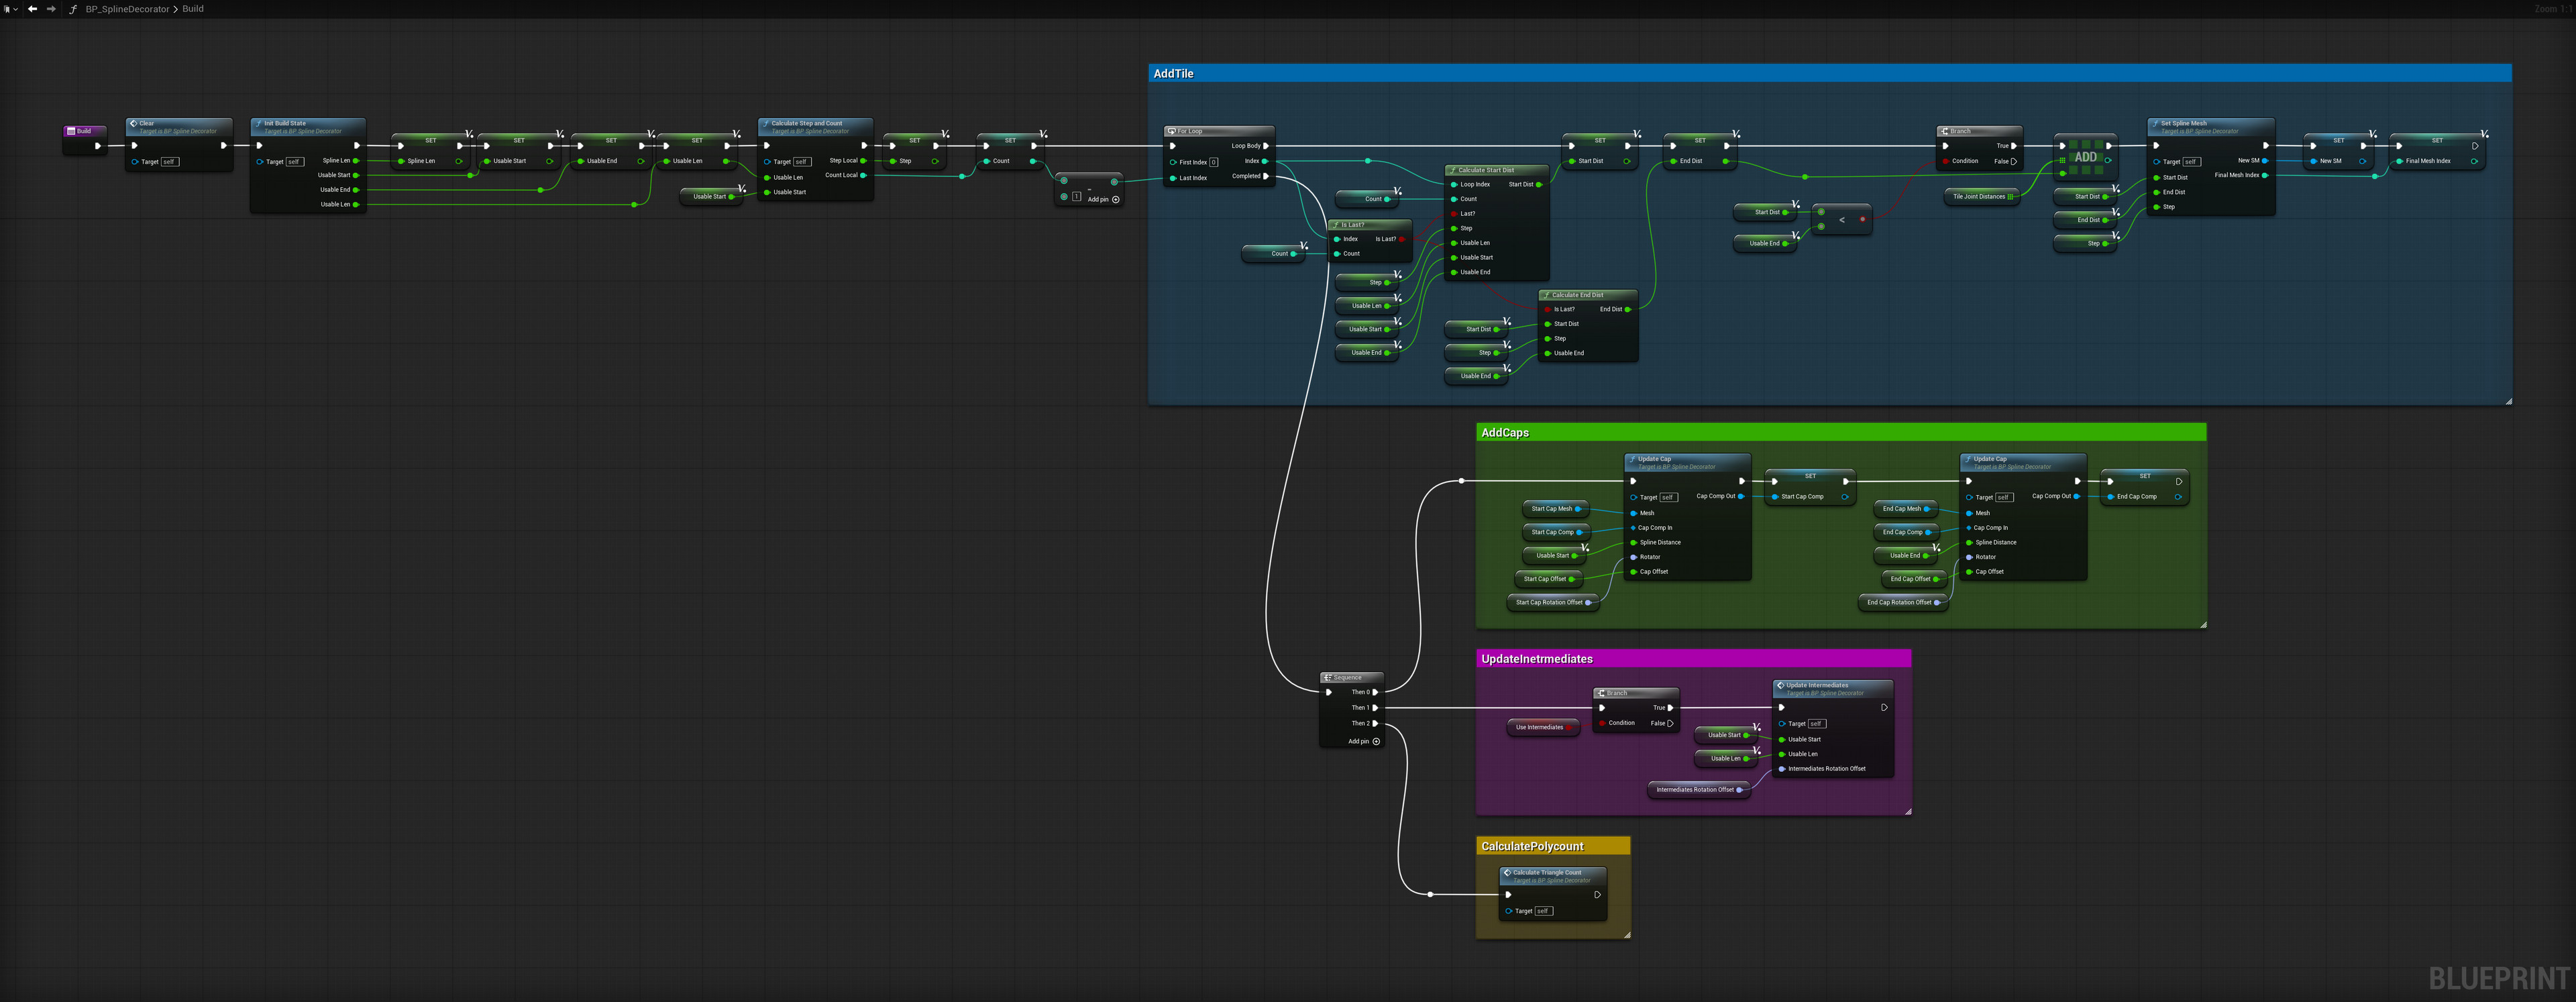Image resolution: width=2576 pixels, height=1002 pixels.
Task: Select the For Loop node icon
Action: (1172, 131)
